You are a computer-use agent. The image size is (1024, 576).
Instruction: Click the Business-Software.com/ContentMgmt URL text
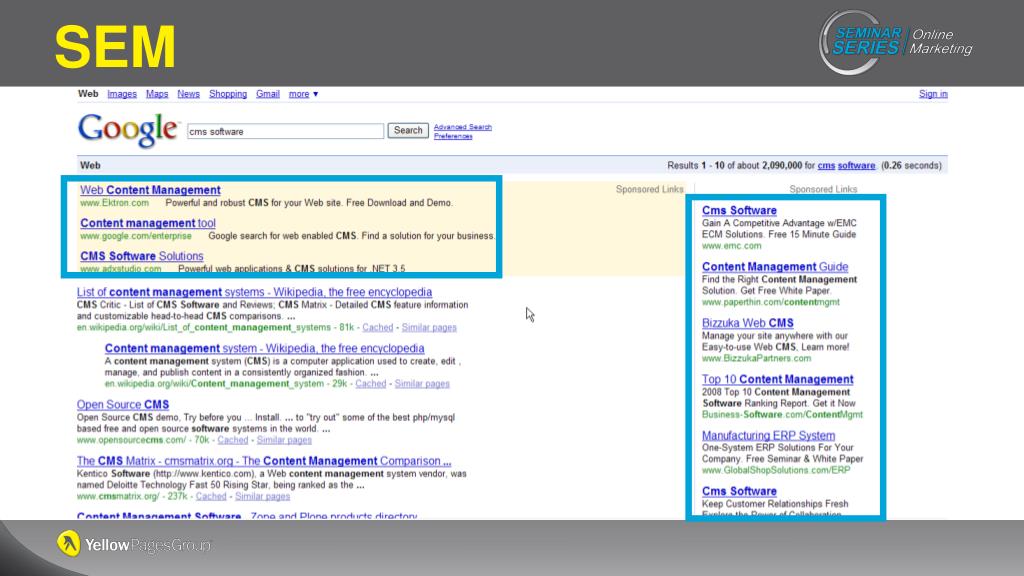pos(782,415)
